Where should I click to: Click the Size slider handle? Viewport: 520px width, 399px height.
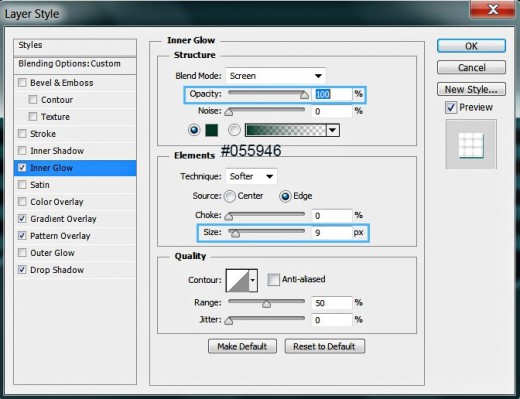pos(235,234)
